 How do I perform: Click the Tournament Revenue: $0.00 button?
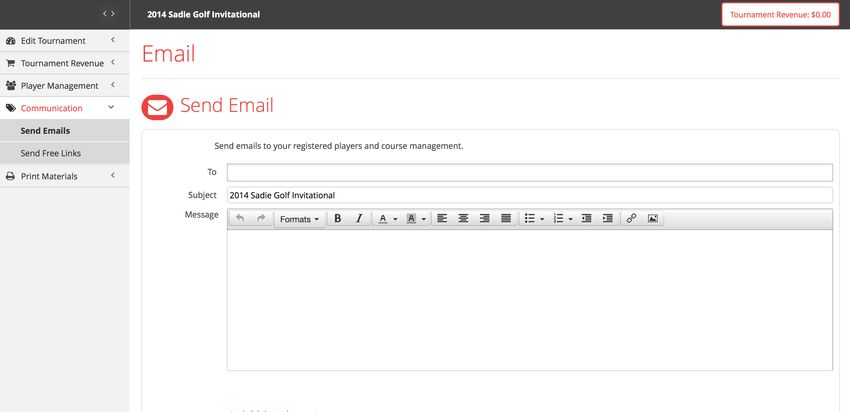point(780,15)
